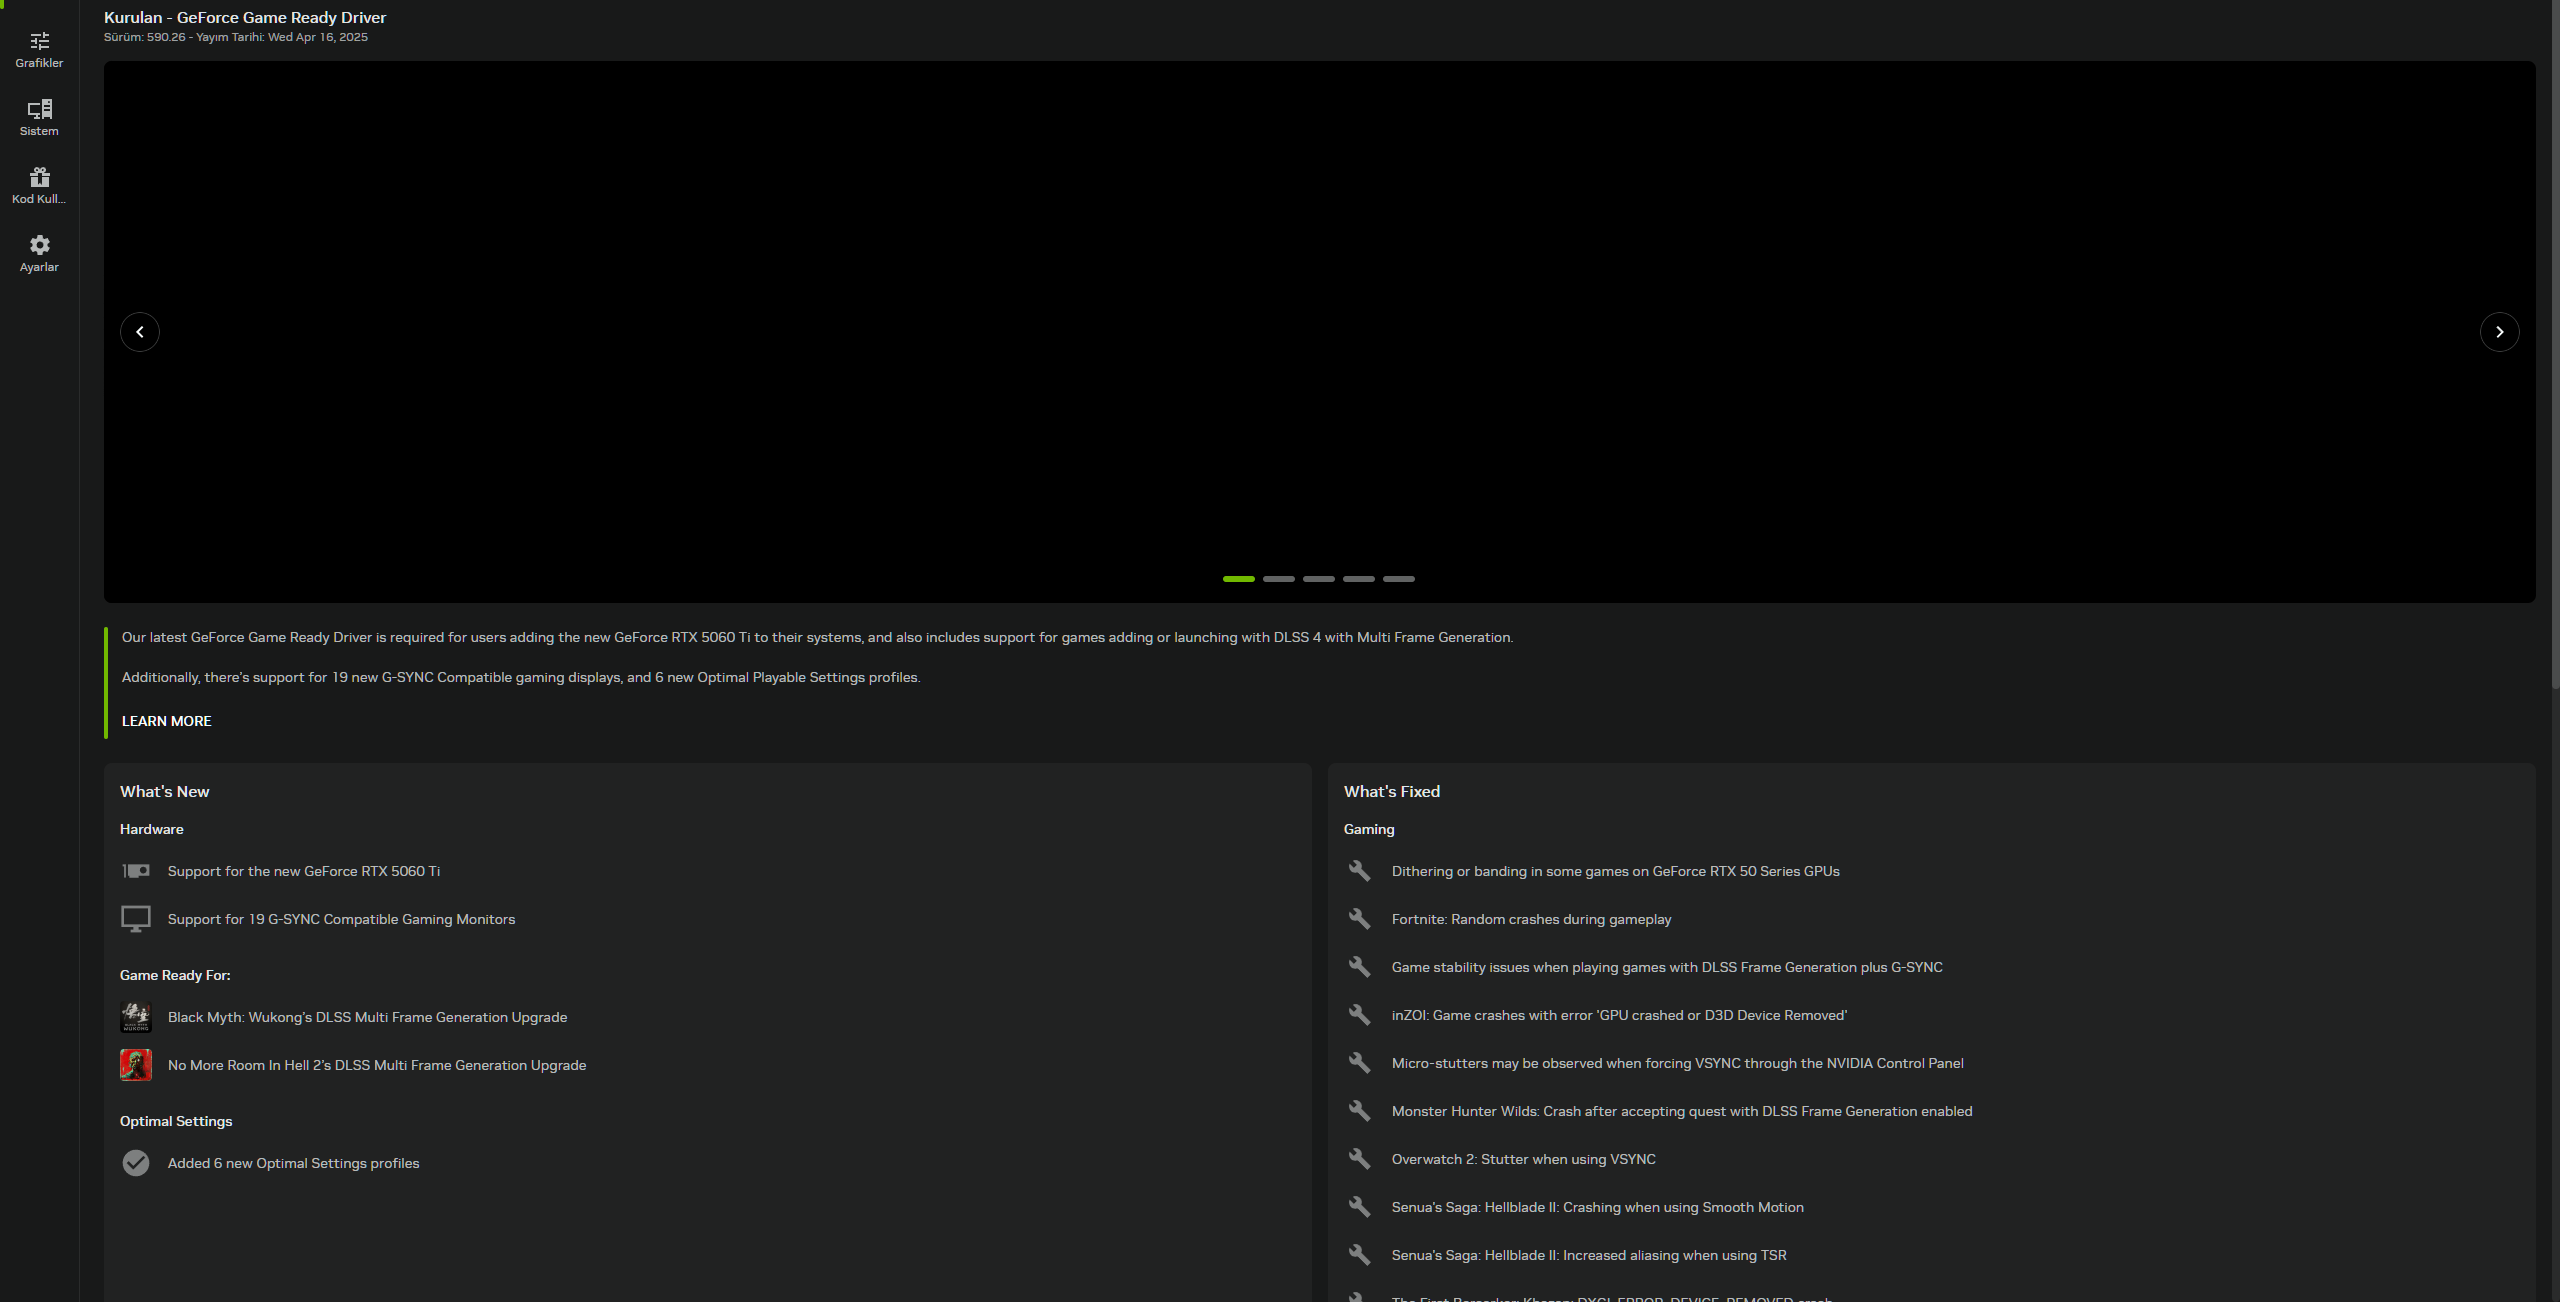This screenshot has width=2560, height=1302.
Task: Open the Grafikler sidebar section
Action: [39, 50]
